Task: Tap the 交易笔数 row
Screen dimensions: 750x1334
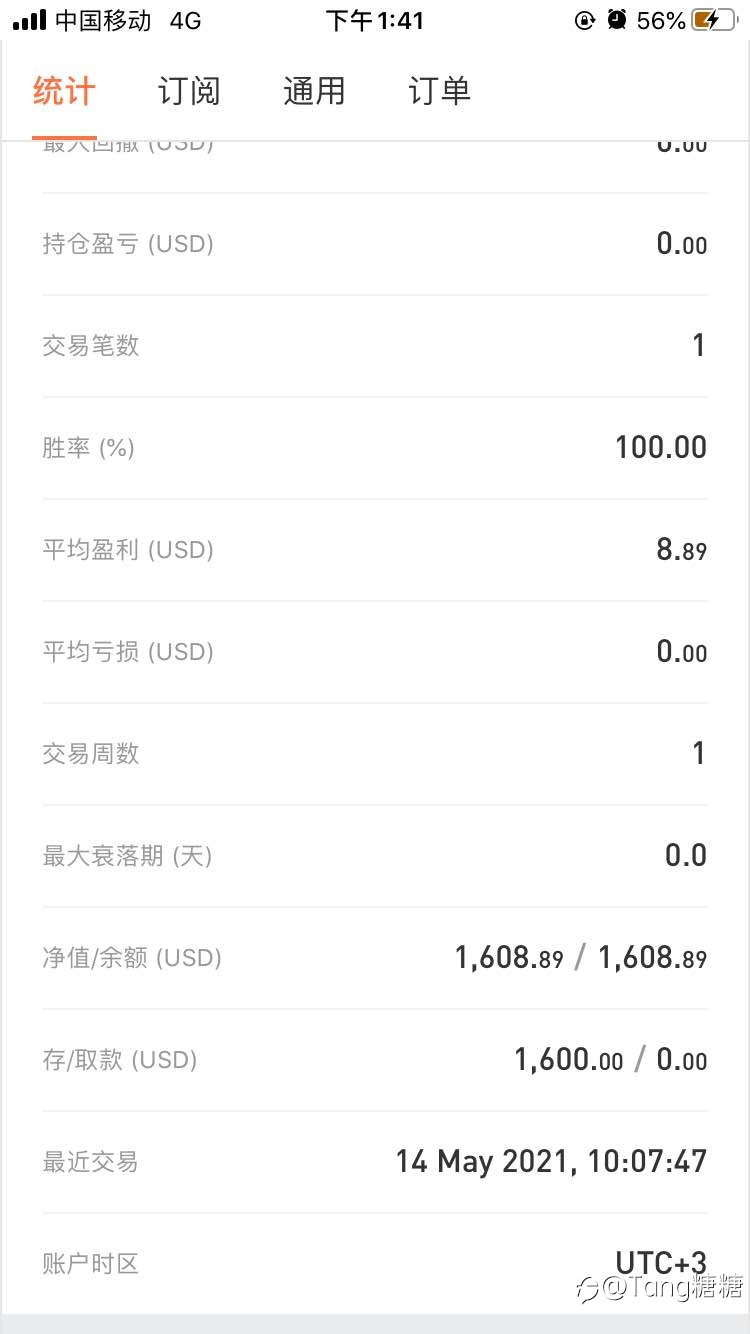Action: pyautogui.click(x=375, y=346)
